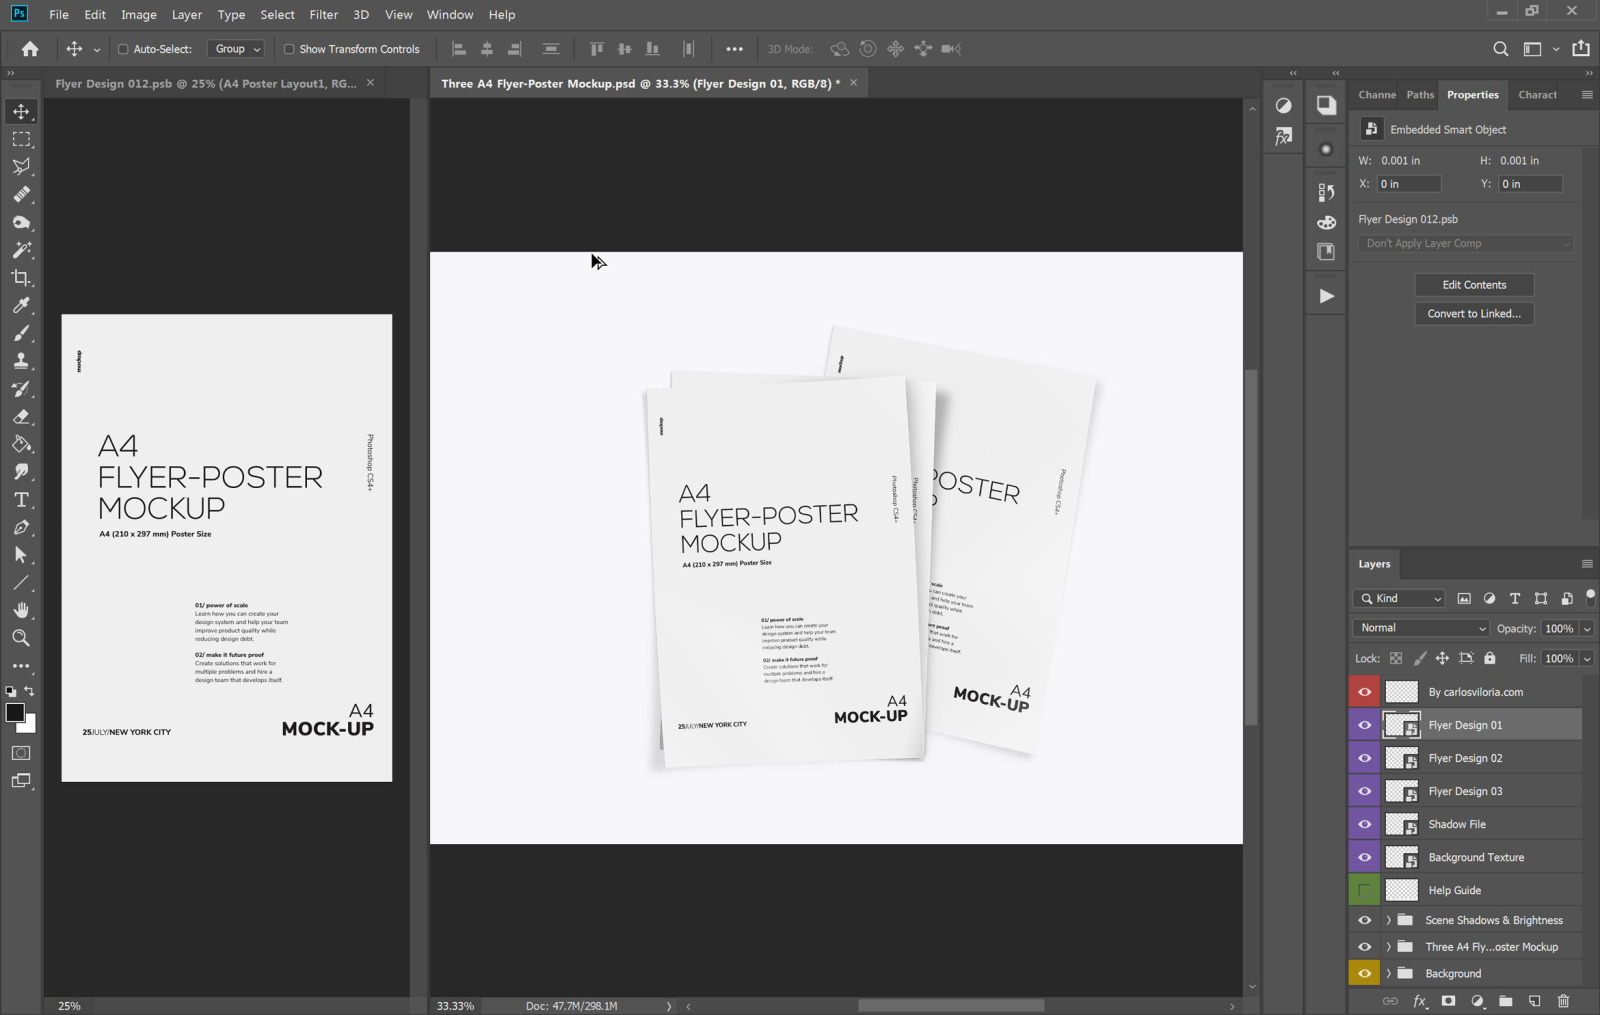Select the Eyedropper tool
Viewport: 1600px width, 1015px height.
click(21, 306)
